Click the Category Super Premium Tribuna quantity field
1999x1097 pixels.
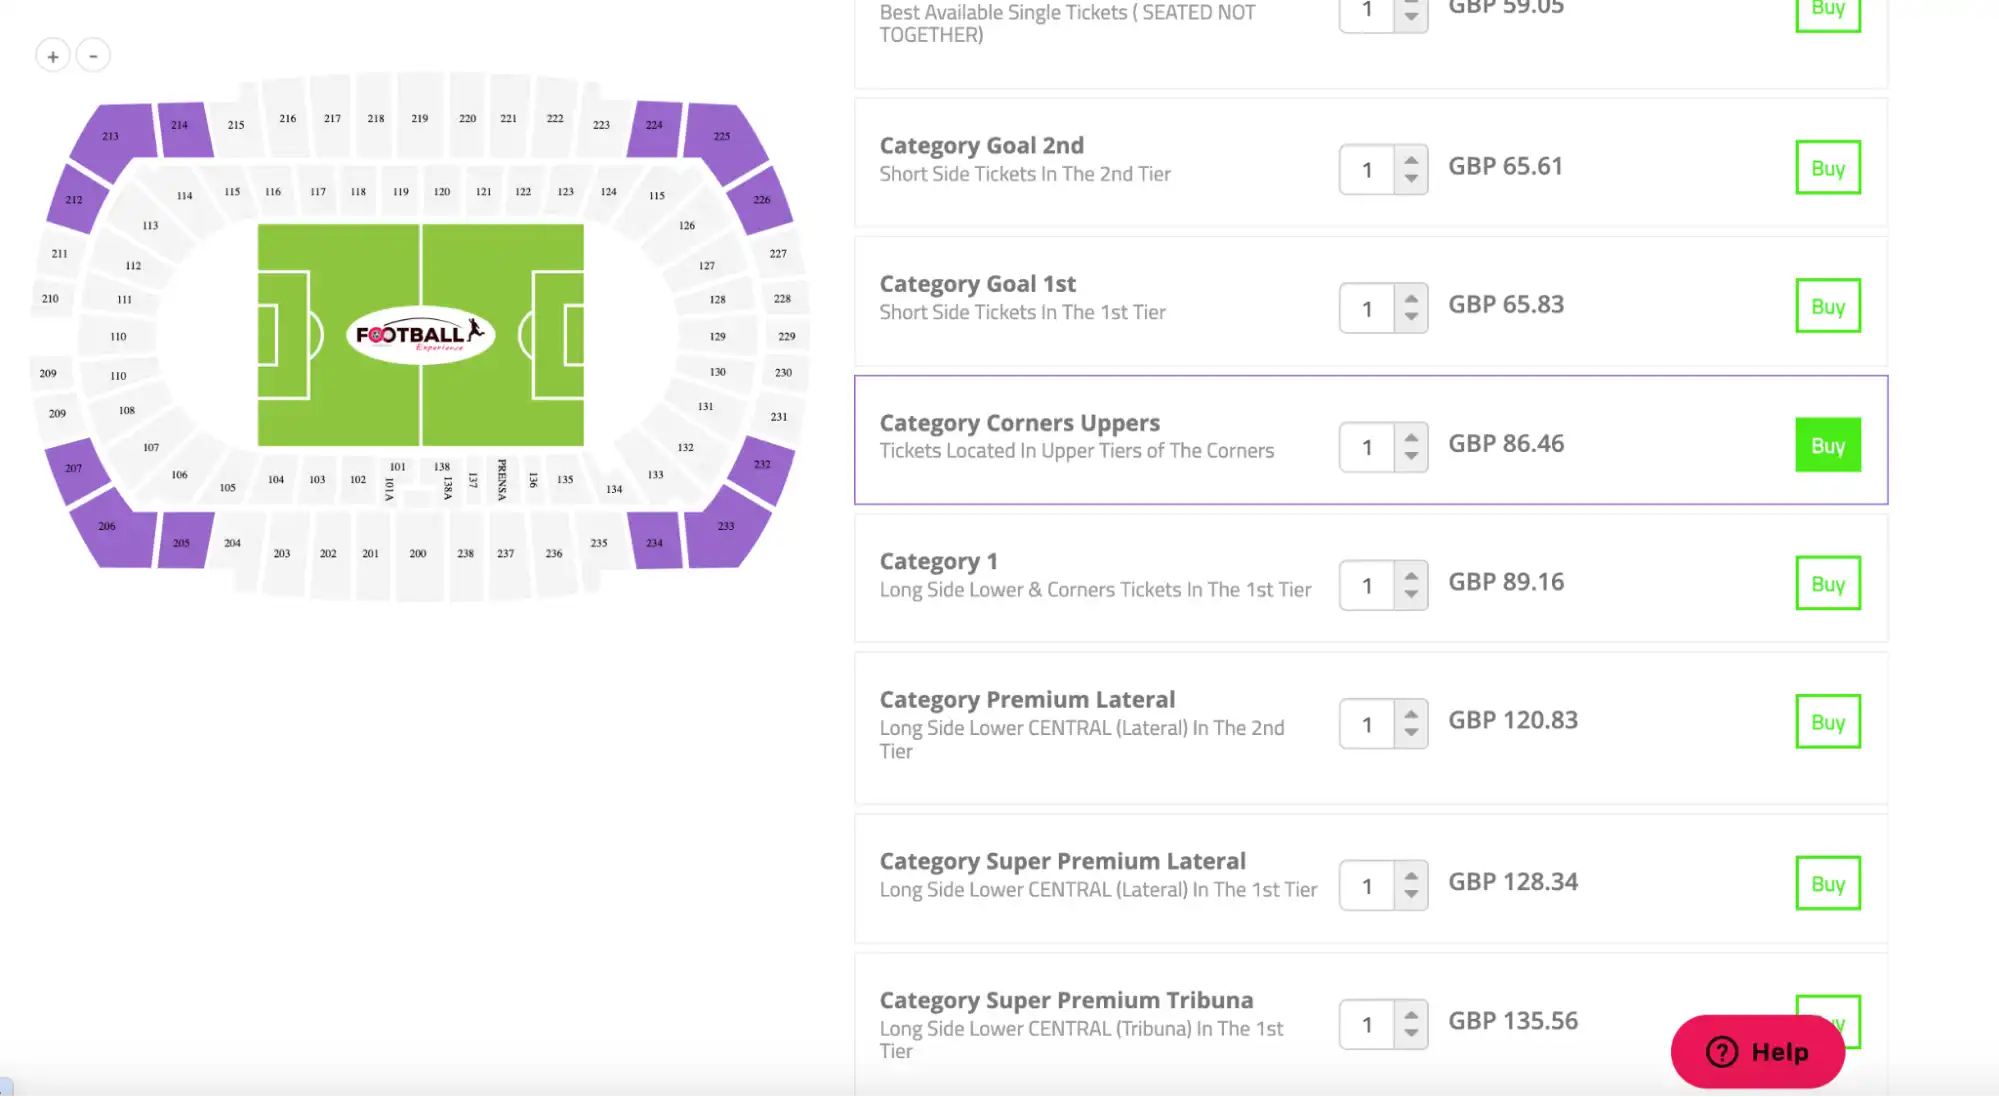(1367, 1025)
